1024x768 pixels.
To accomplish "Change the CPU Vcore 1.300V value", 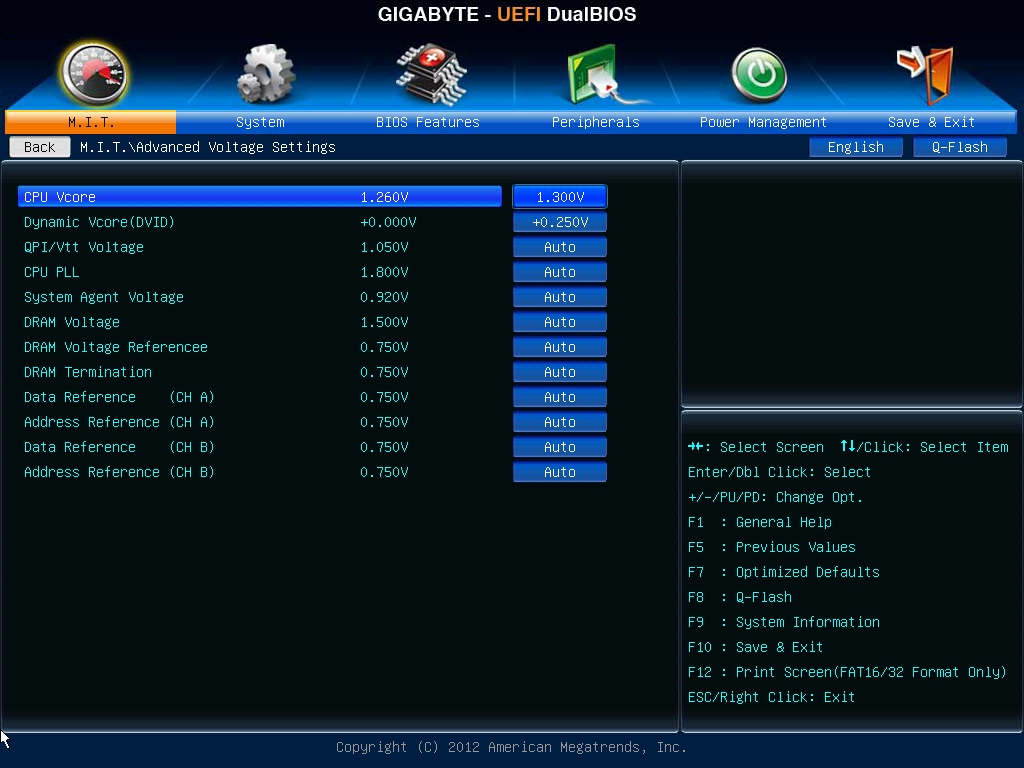I will pos(560,197).
